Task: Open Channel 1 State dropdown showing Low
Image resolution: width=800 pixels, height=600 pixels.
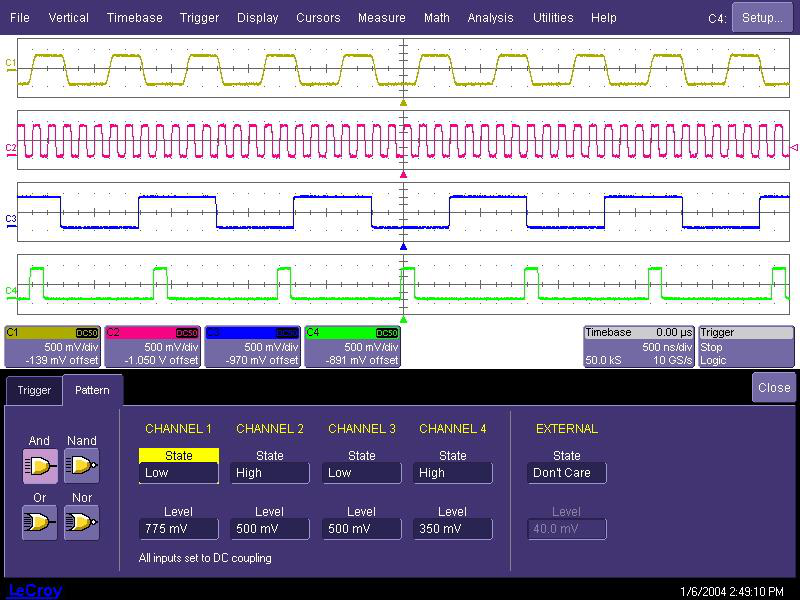Action: pyautogui.click(x=178, y=473)
